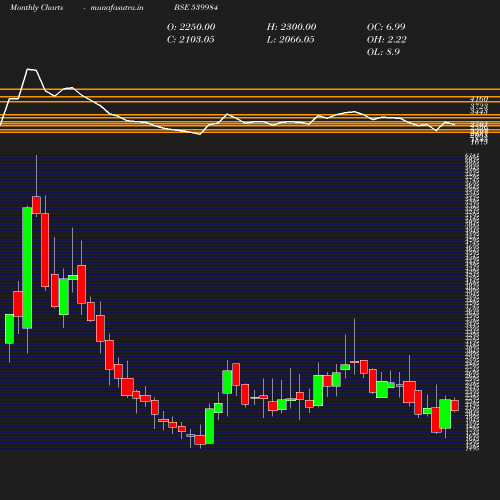
Task: Select the open value 'O: 2250.00'
Action: point(191,27)
